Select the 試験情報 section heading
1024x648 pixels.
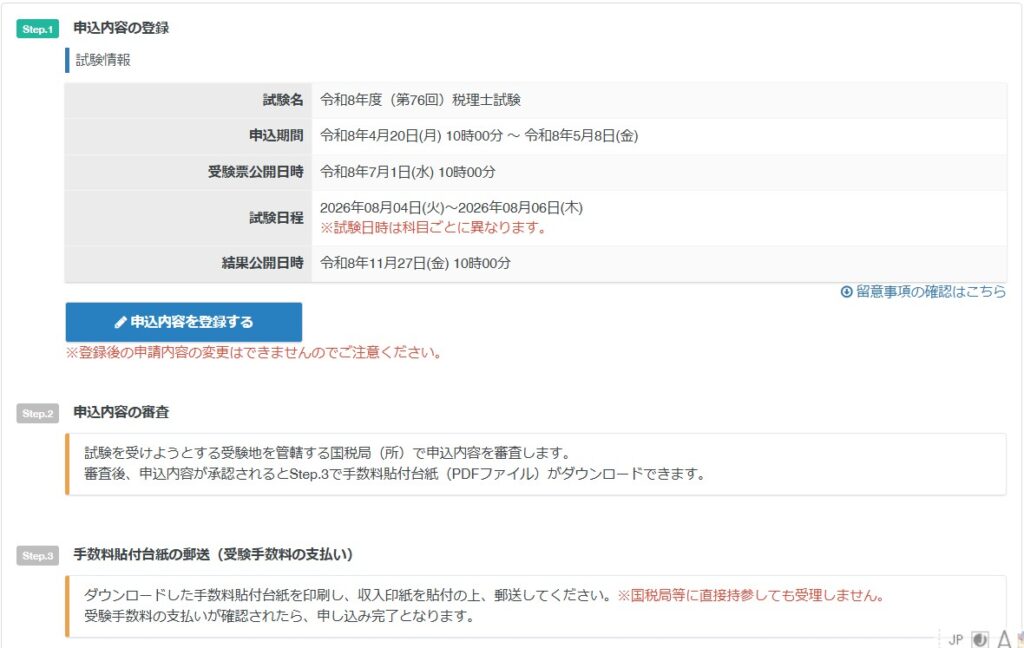click(103, 60)
